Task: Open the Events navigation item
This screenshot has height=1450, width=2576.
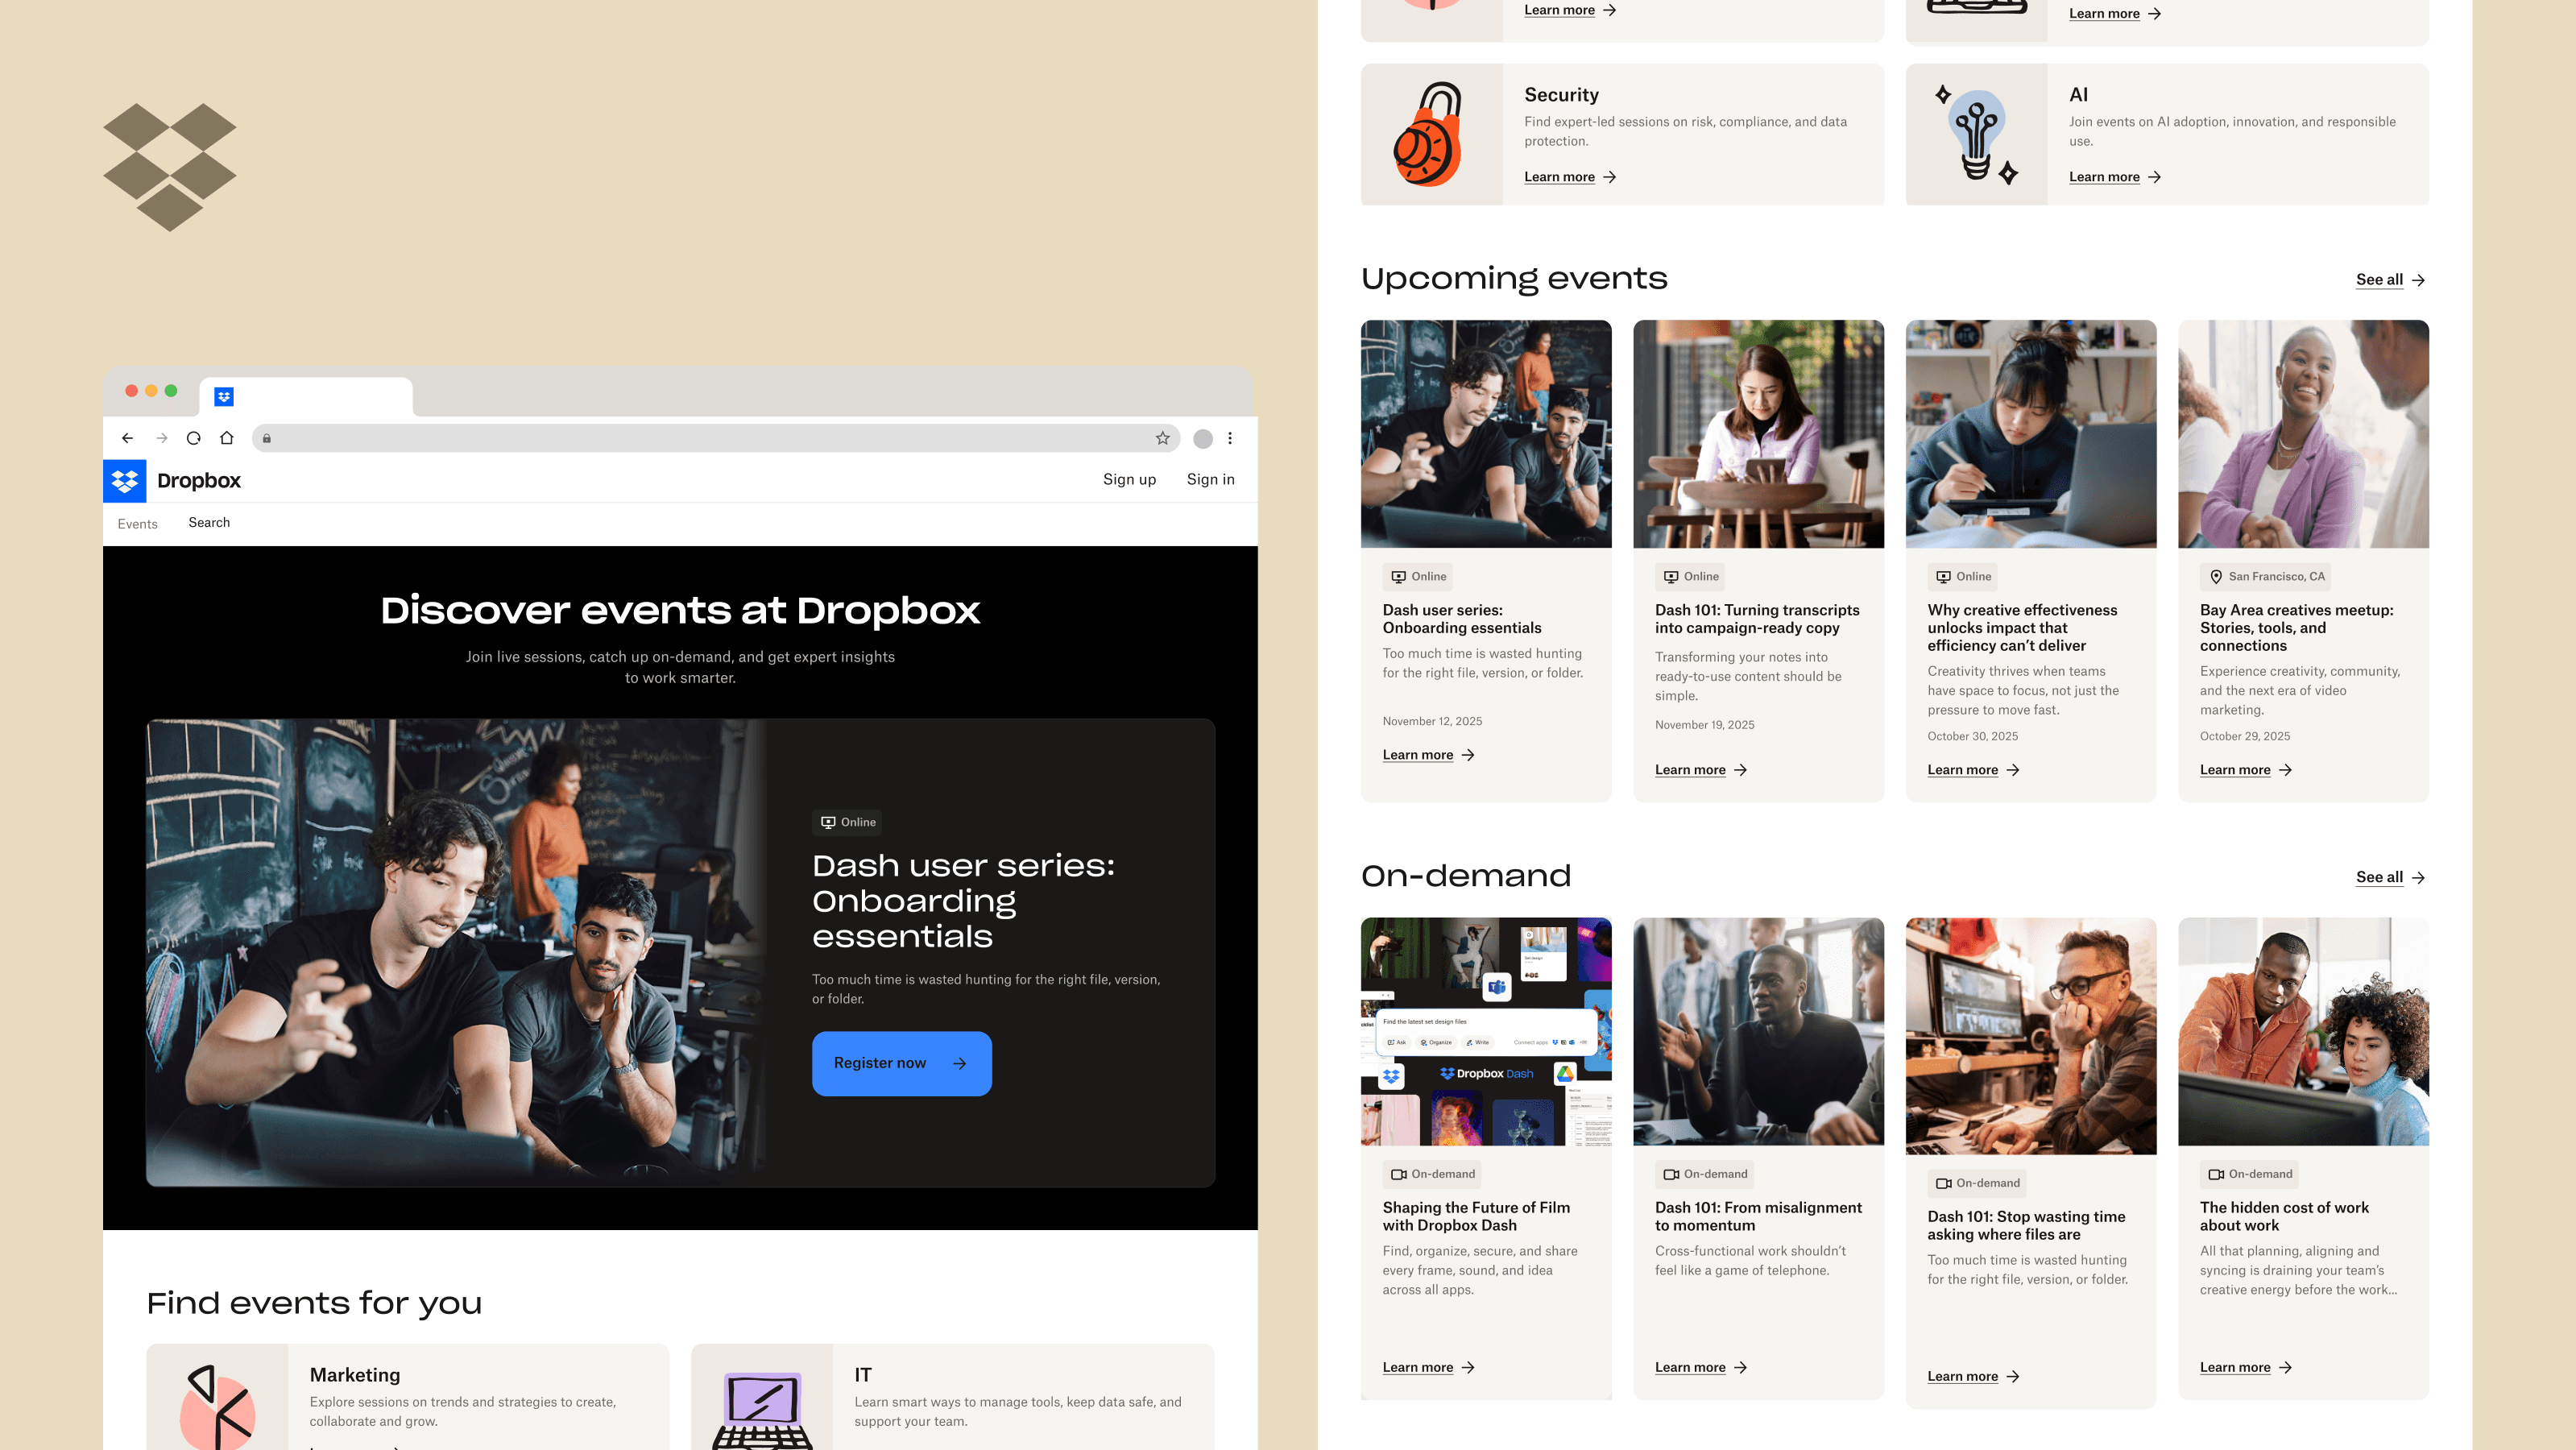Action: (137, 524)
